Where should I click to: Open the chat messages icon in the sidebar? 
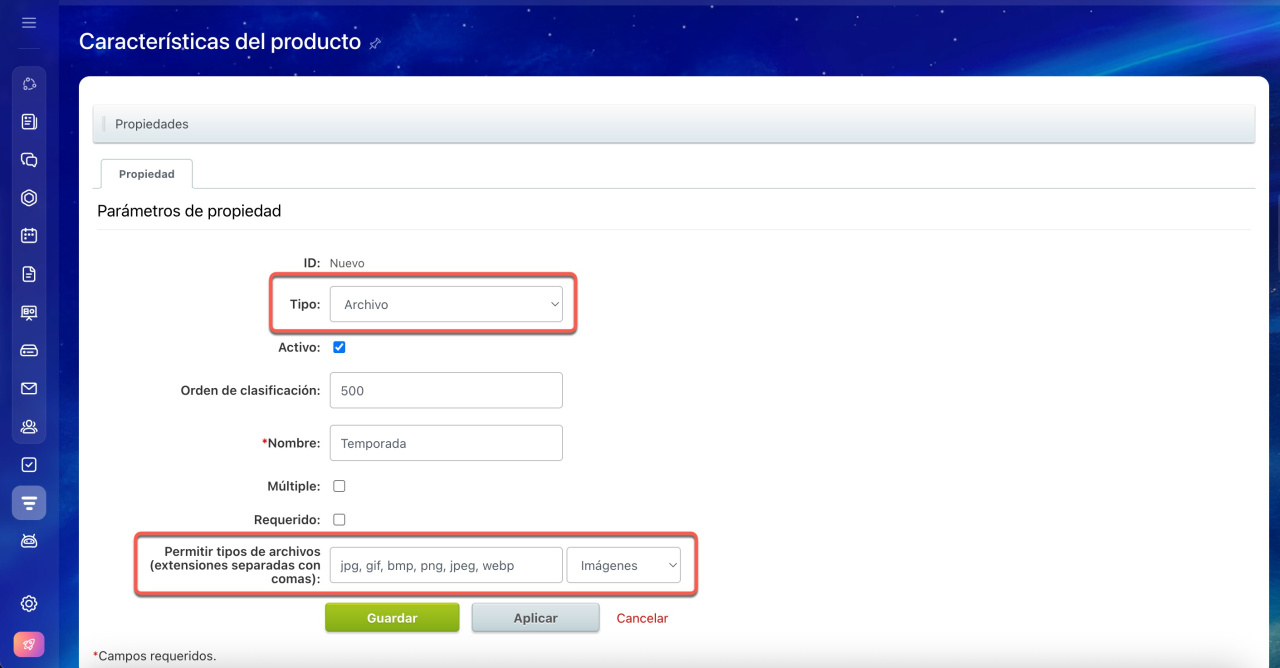point(29,160)
